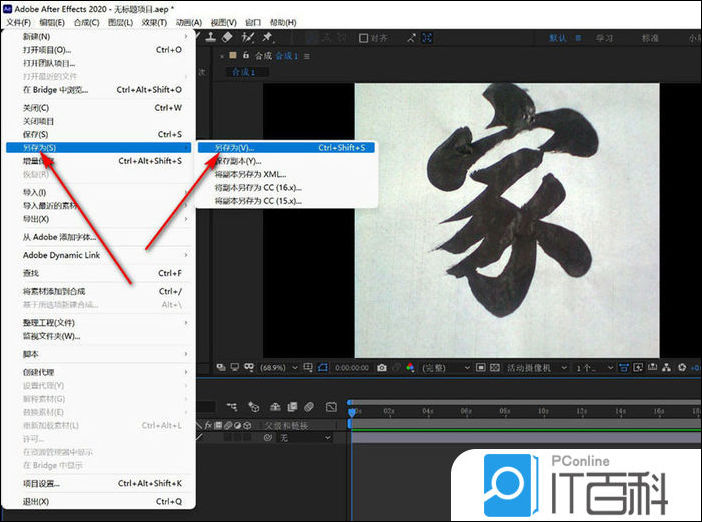Click the blue playhead on timeline ruler
702x522 pixels.
pyautogui.click(x=351, y=411)
